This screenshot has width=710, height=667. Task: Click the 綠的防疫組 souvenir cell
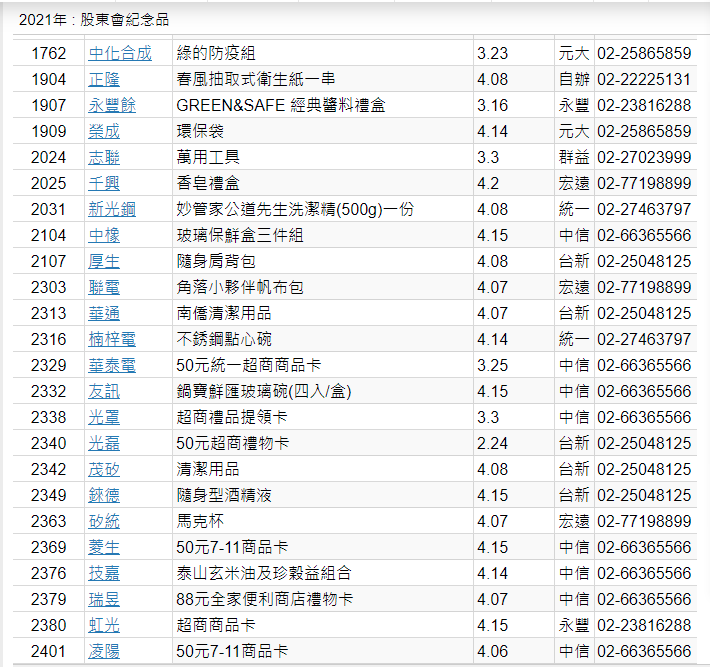(216, 53)
